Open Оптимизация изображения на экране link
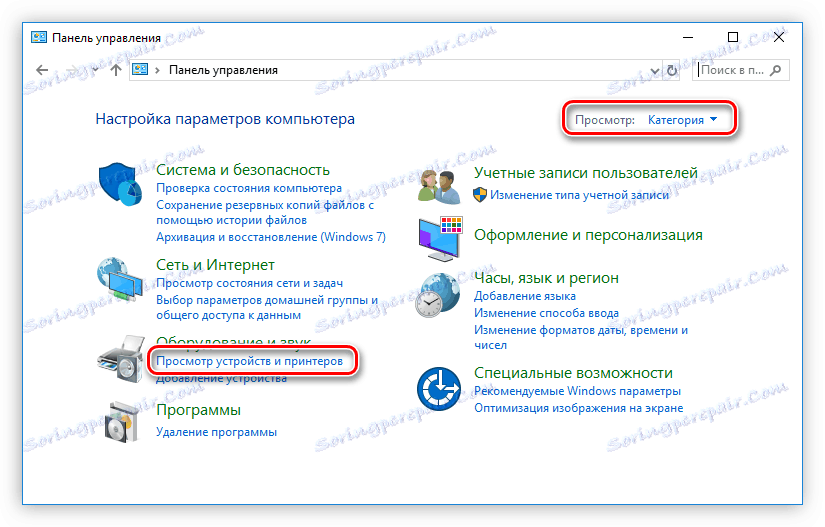 [578, 408]
